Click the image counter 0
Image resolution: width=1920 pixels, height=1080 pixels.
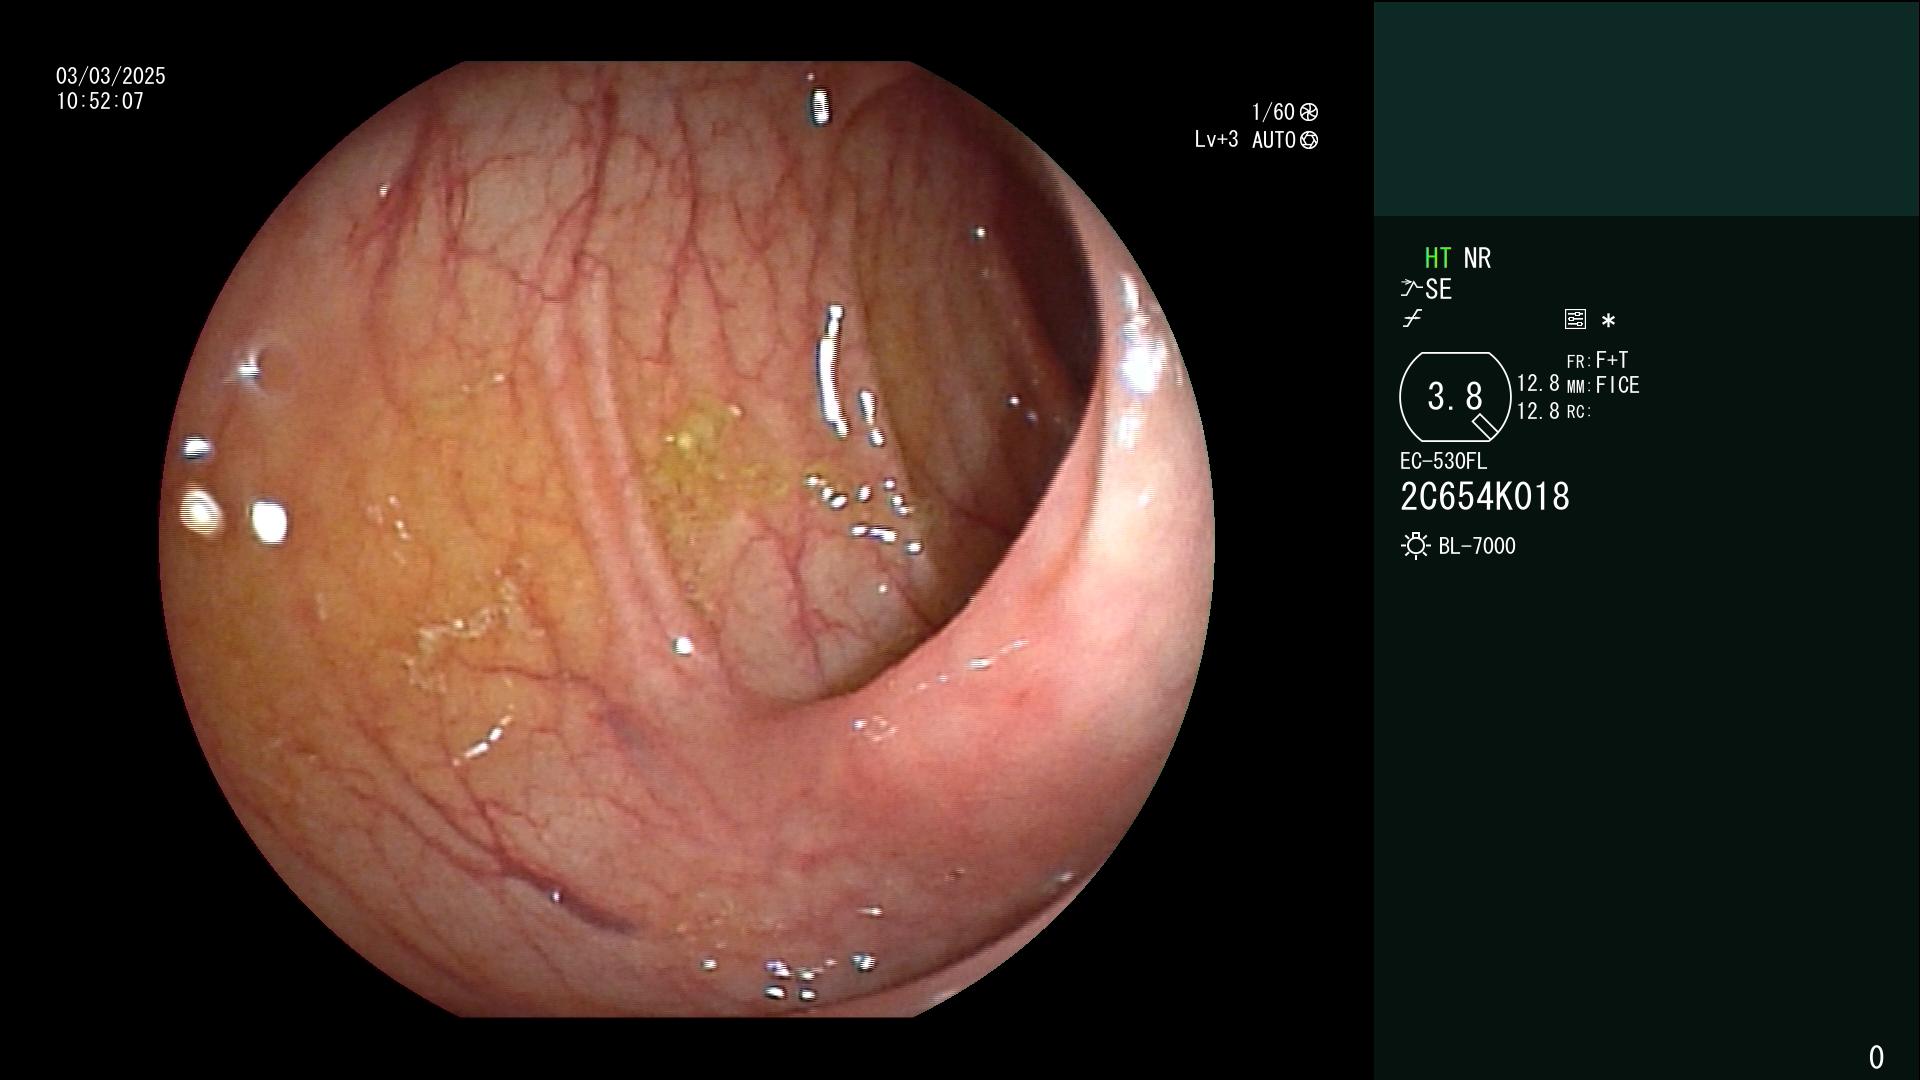pos(1876,1057)
